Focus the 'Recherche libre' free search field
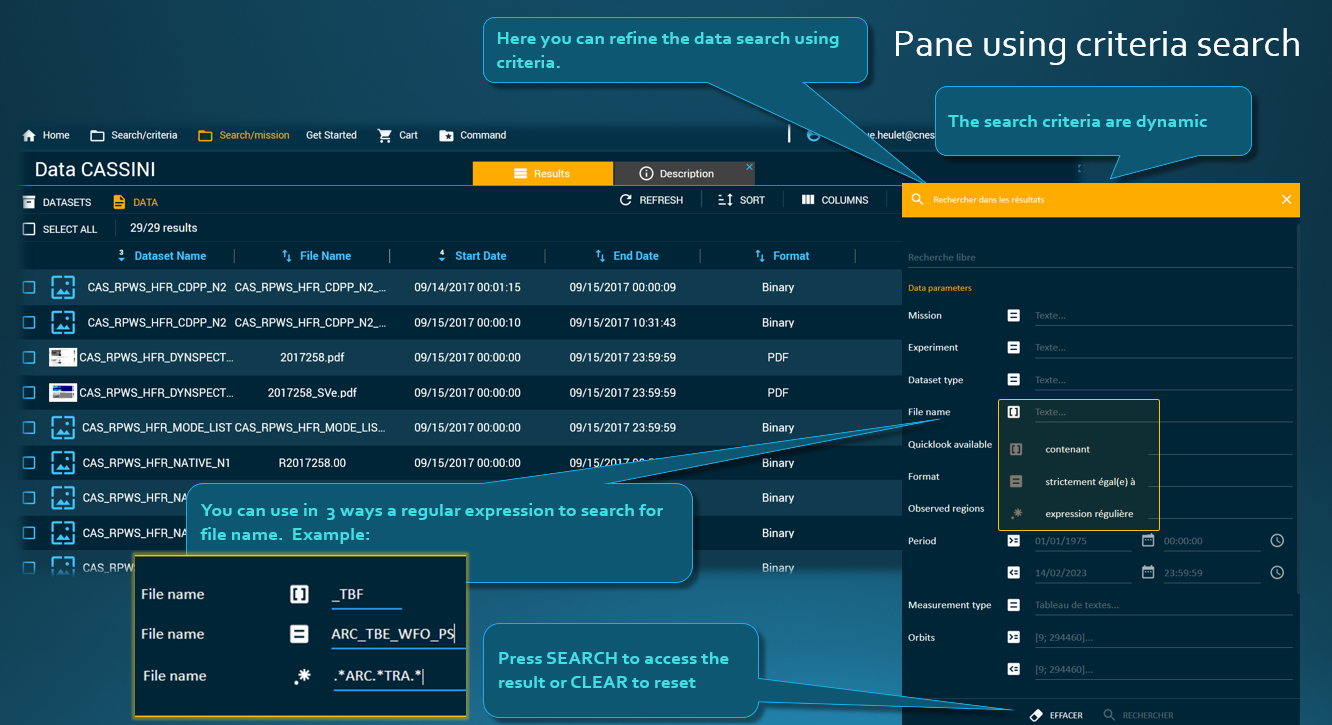Viewport: 1332px width, 725px height. click(x=1100, y=257)
